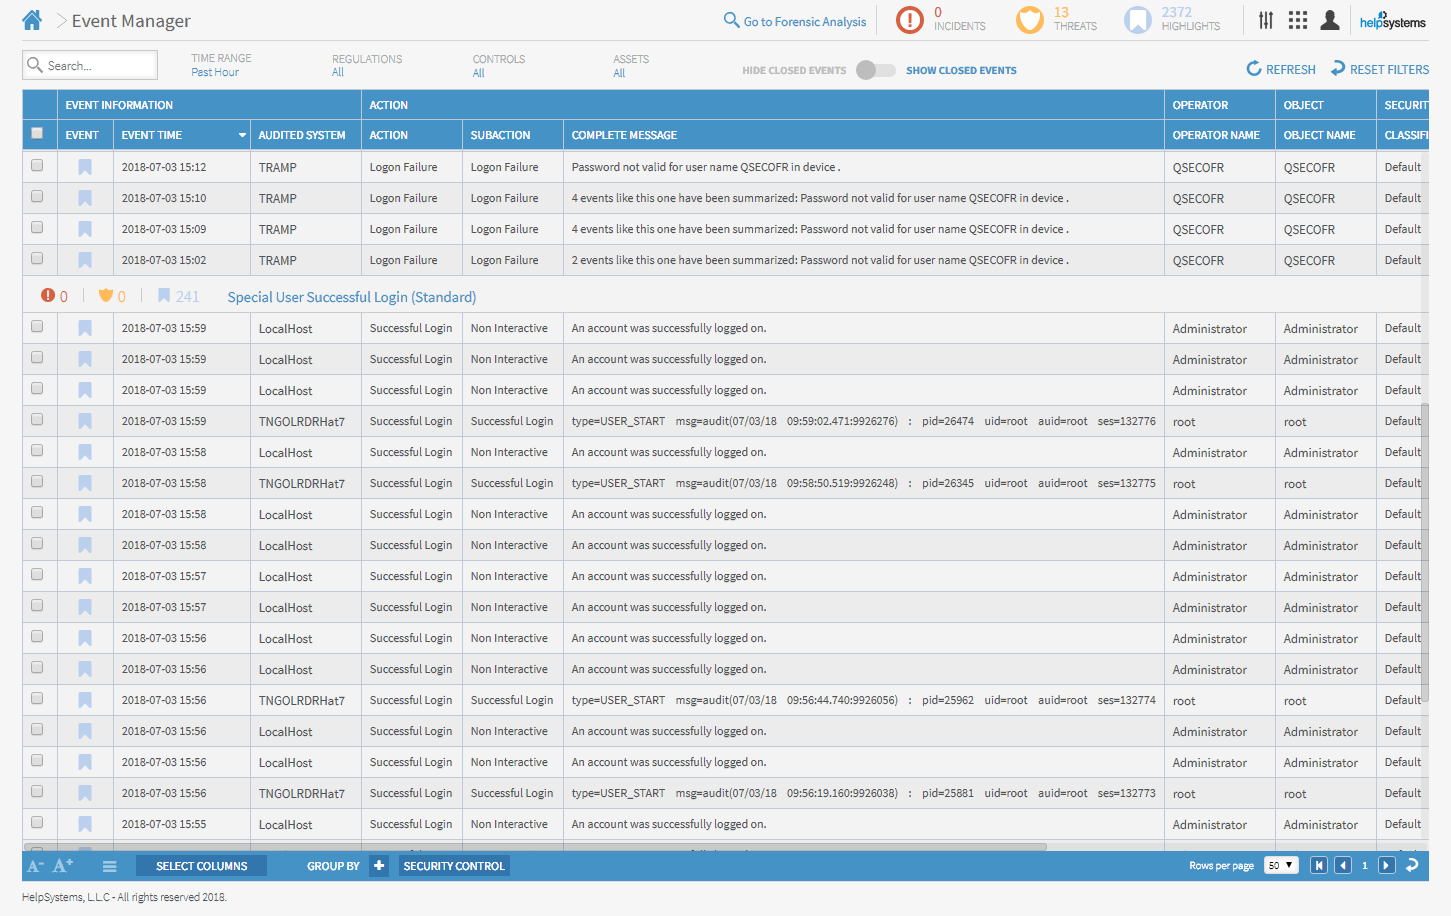The width and height of the screenshot is (1451, 916).
Task: Click the Select Columns button
Action: [201, 866]
